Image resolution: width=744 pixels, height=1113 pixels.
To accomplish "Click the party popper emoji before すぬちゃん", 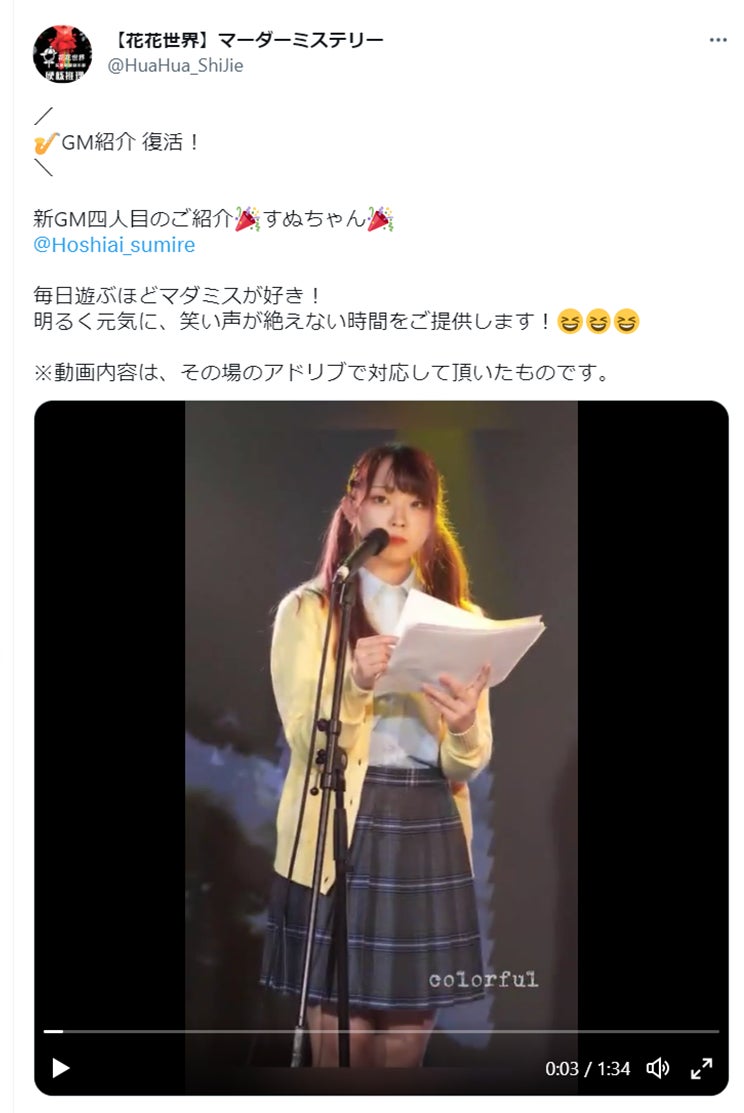I will 247,219.
